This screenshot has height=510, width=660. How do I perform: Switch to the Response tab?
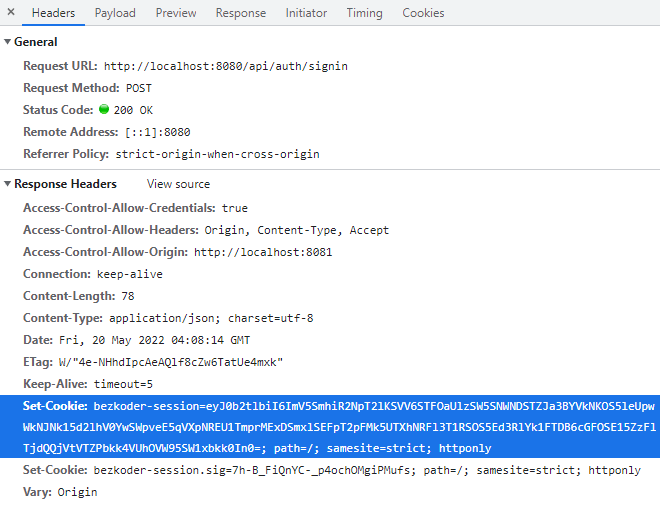click(x=241, y=13)
